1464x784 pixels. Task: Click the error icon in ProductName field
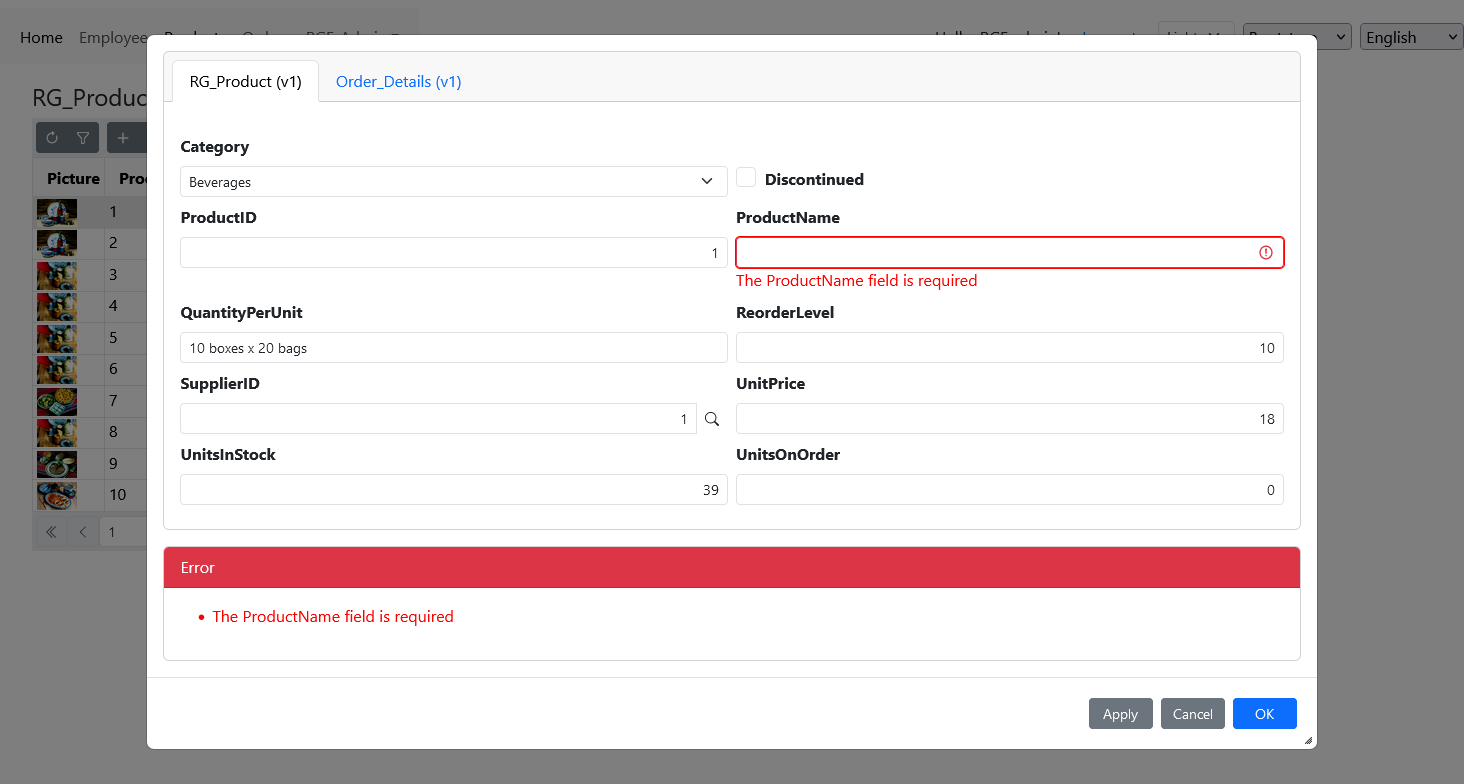click(1266, 253)
